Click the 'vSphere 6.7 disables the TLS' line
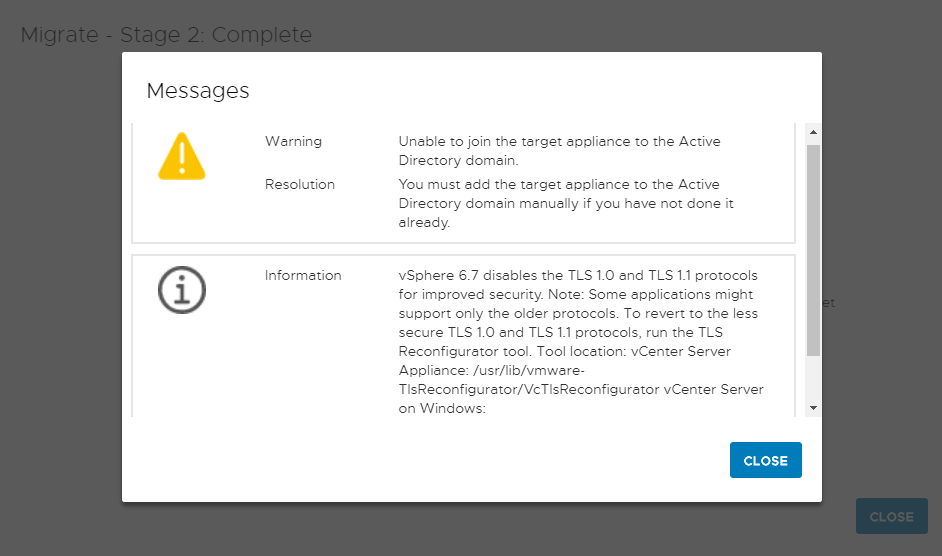 [578, 275]
